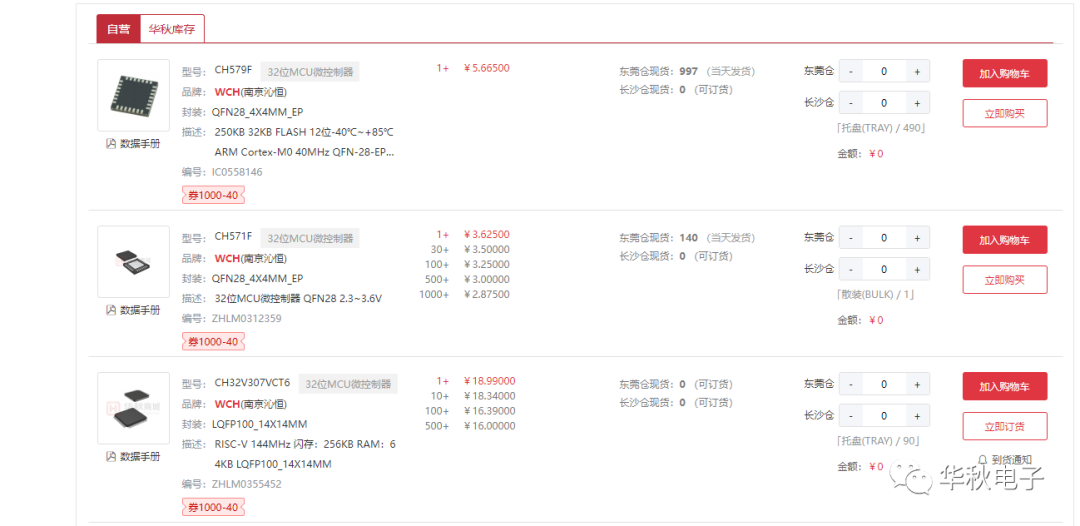Screen dimensions: 1080x526
Task: Increase 长沙仓 quantity for CH32V307VCT6
Action: [x=917, y=416]
